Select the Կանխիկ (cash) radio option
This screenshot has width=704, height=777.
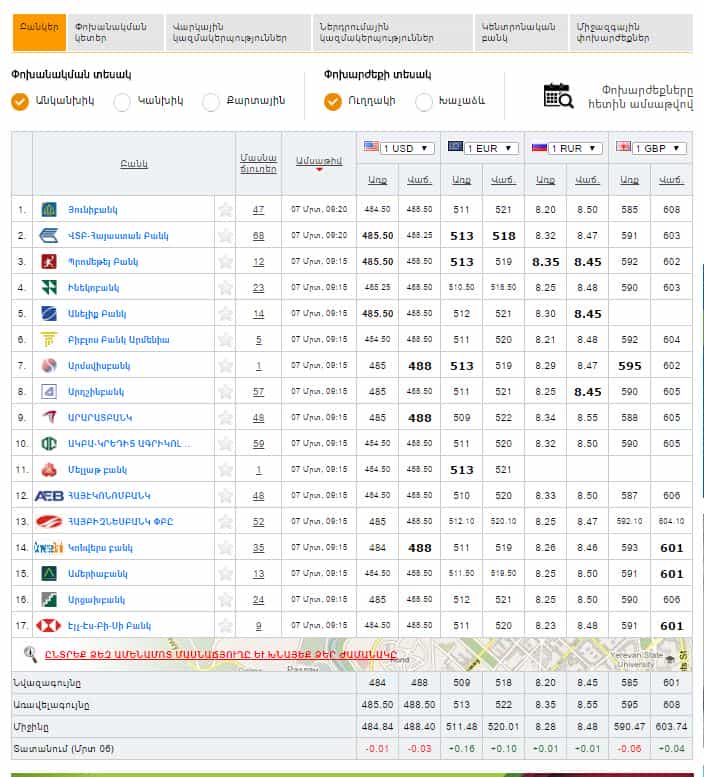122,101
